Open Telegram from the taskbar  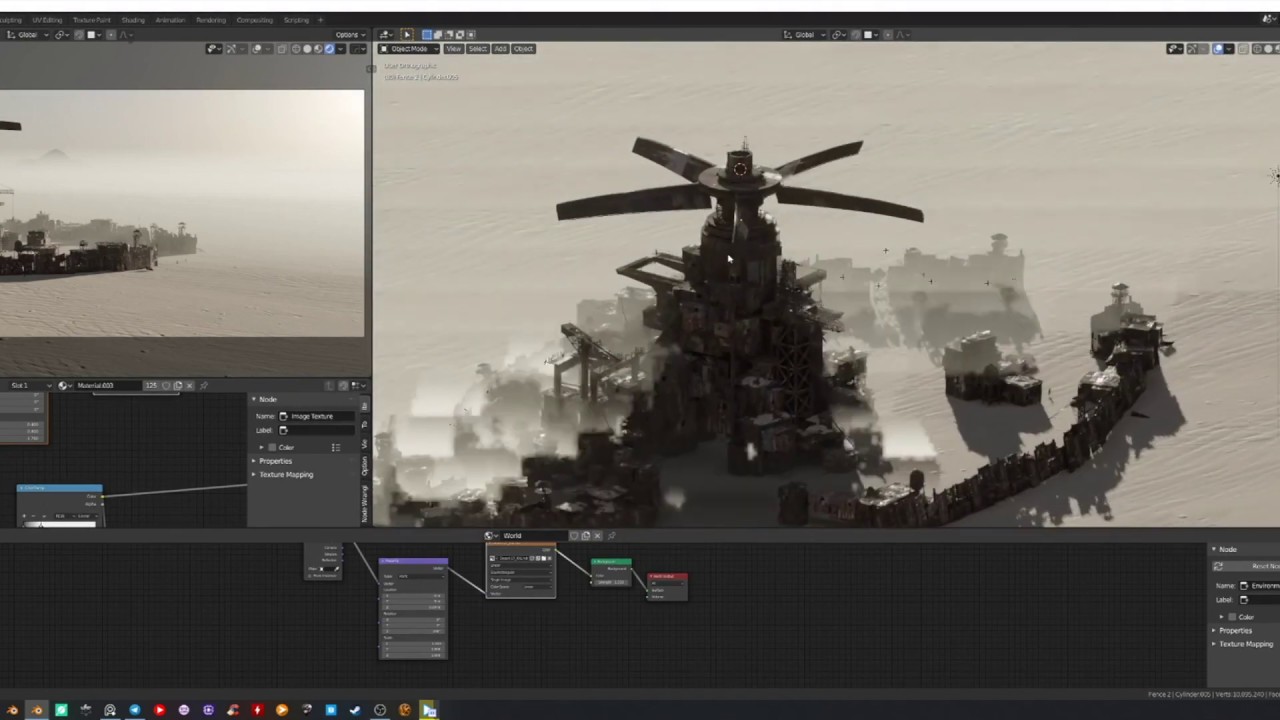(x=135, y=710)
